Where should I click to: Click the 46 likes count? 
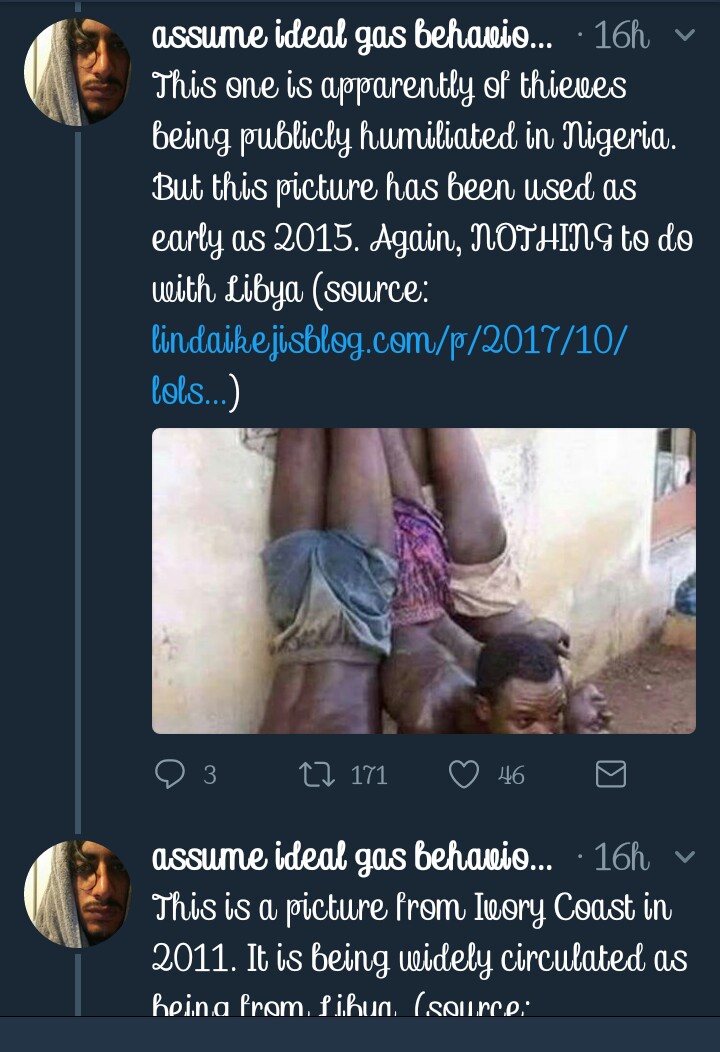[x=511, y=775]
